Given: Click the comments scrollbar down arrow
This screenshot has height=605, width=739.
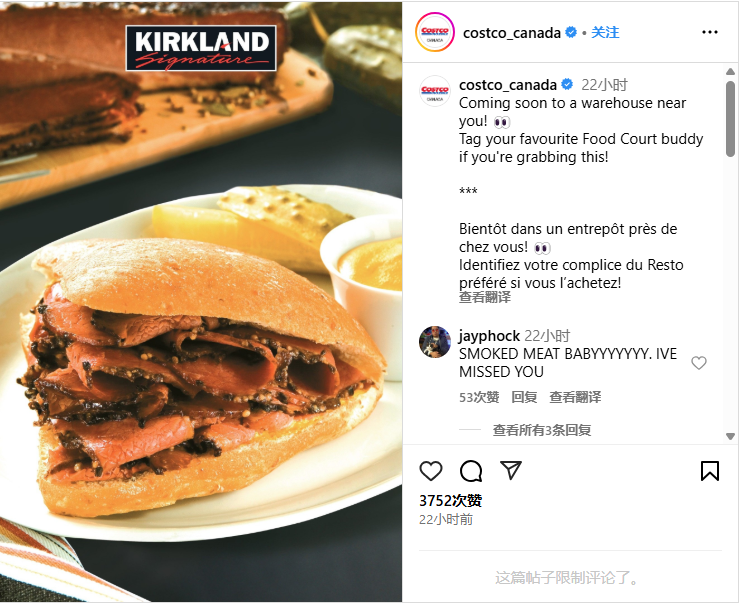Looking at the screenshot, I should (x=730, y=436).
